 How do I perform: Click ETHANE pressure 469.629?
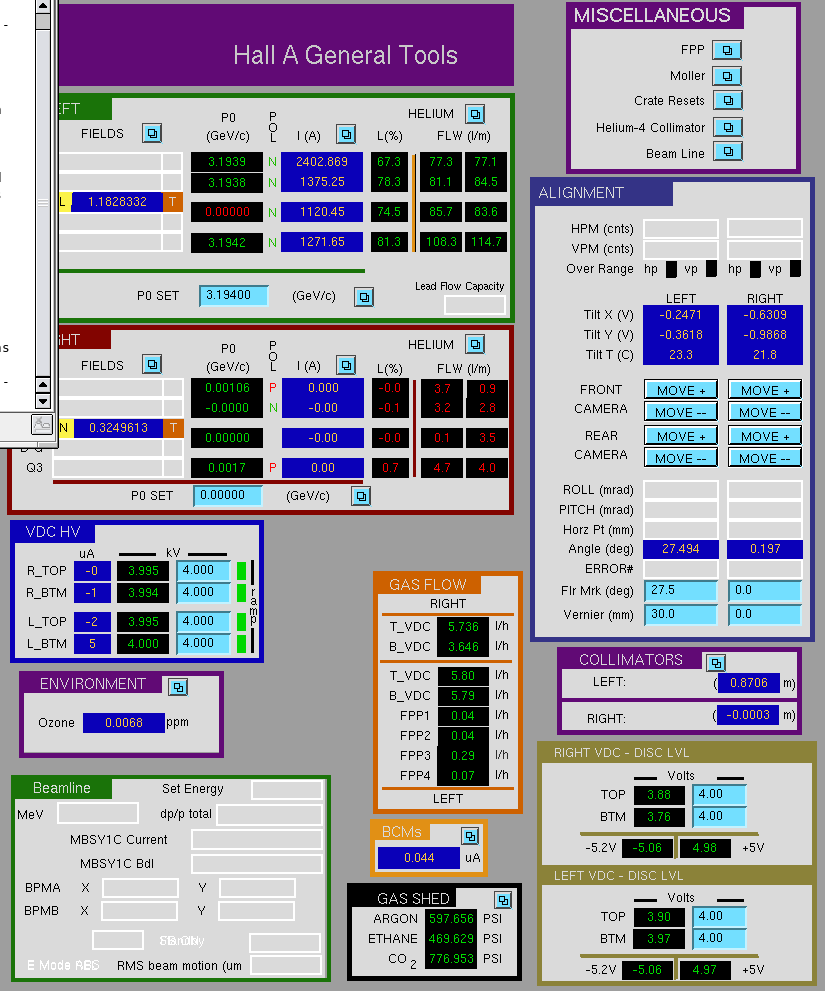coord(451,939)
